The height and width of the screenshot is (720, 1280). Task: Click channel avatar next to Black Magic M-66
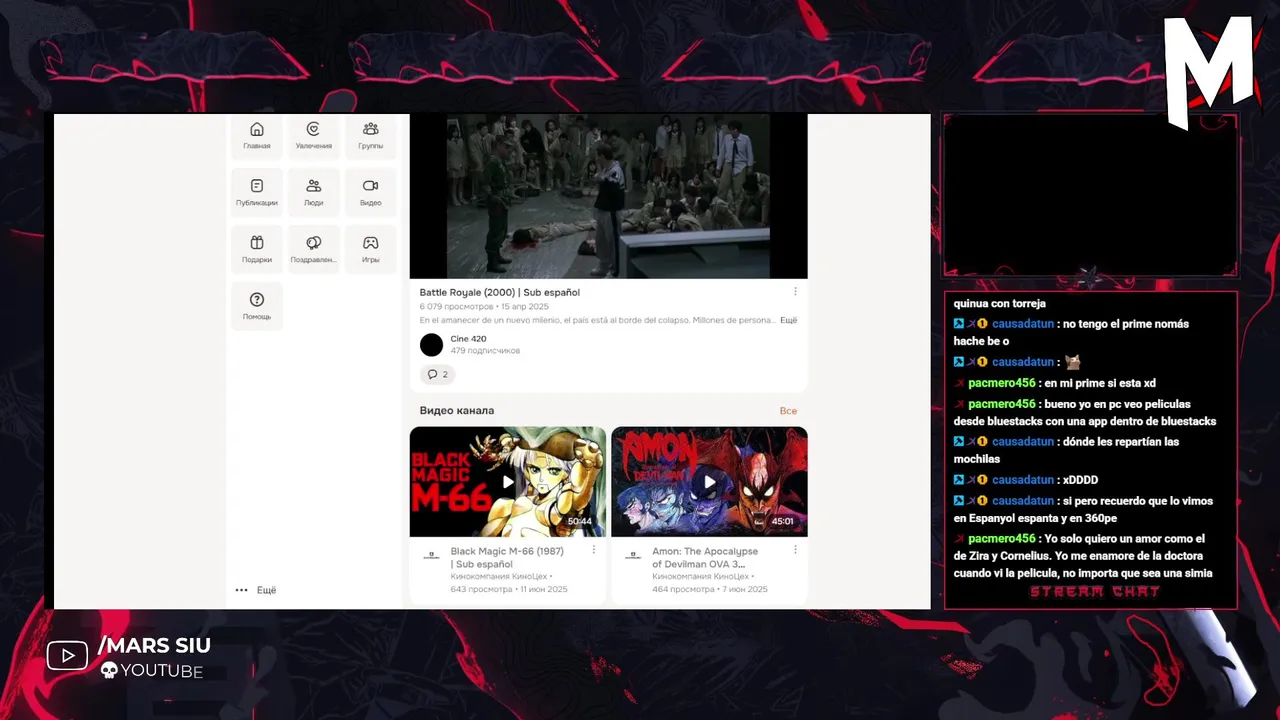coord(431,555)
